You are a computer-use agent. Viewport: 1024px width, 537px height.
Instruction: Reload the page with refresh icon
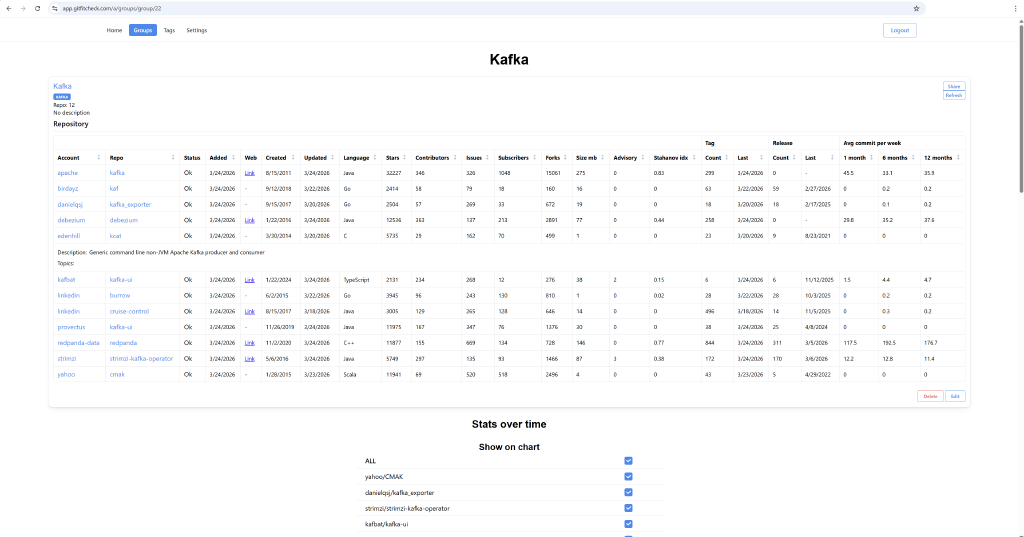point(37,8)
